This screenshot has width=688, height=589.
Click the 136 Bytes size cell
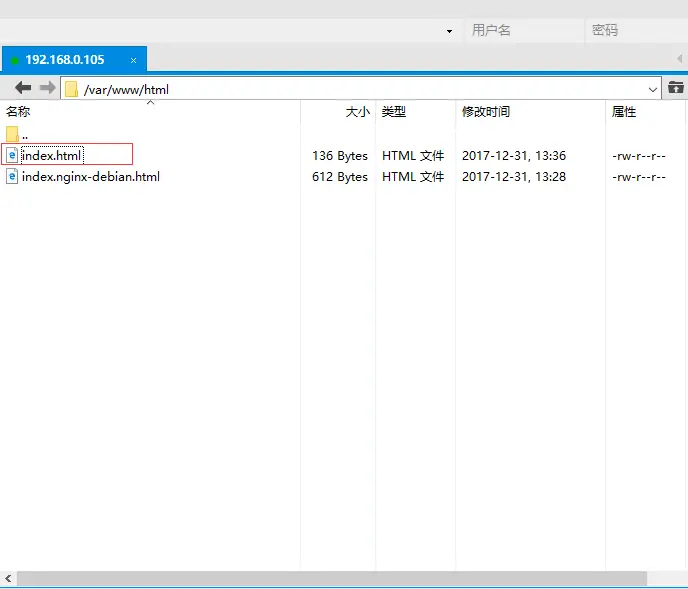click(x=340, y=155)
